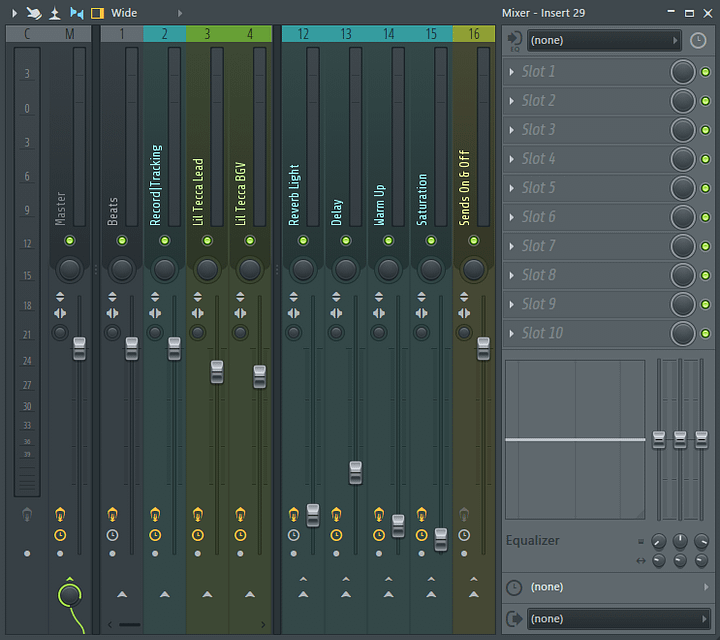Select mixer track 16 Sends On & Off

(x=474, y=34)
